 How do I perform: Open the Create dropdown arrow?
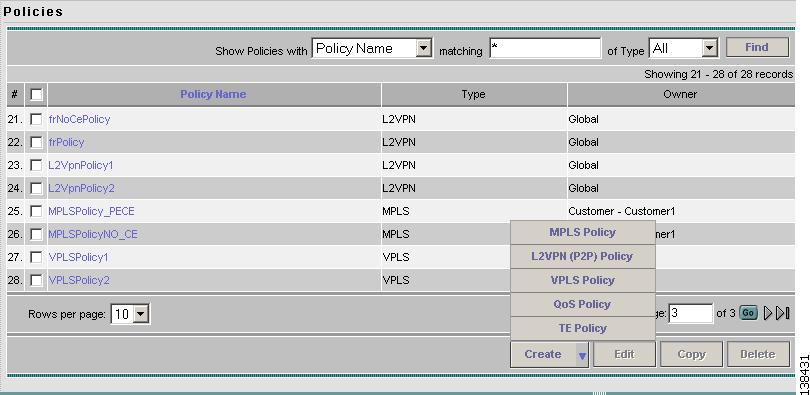[582, 355]
